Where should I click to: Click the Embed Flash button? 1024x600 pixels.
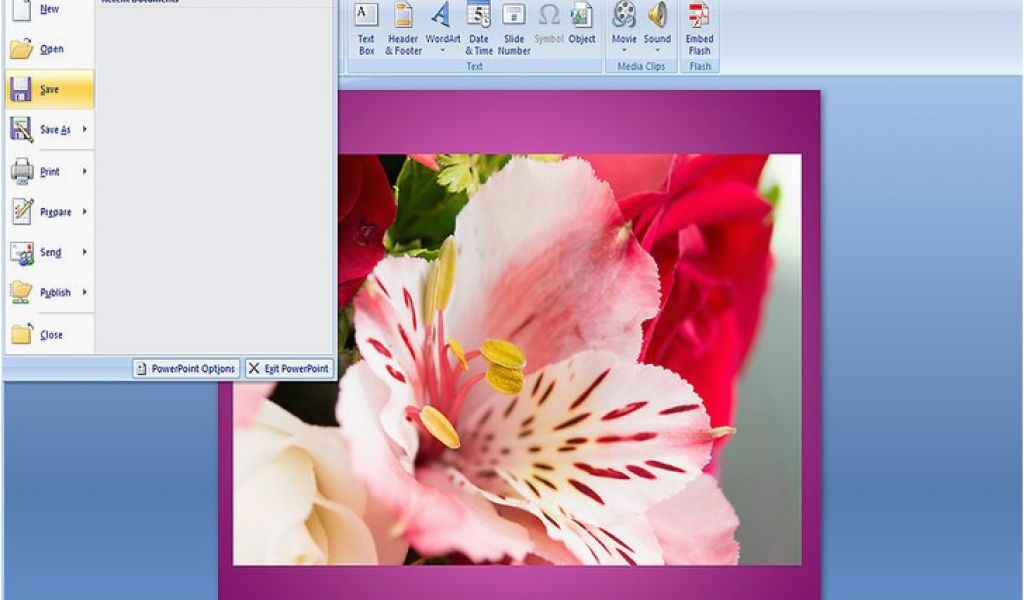coord(699,29)
